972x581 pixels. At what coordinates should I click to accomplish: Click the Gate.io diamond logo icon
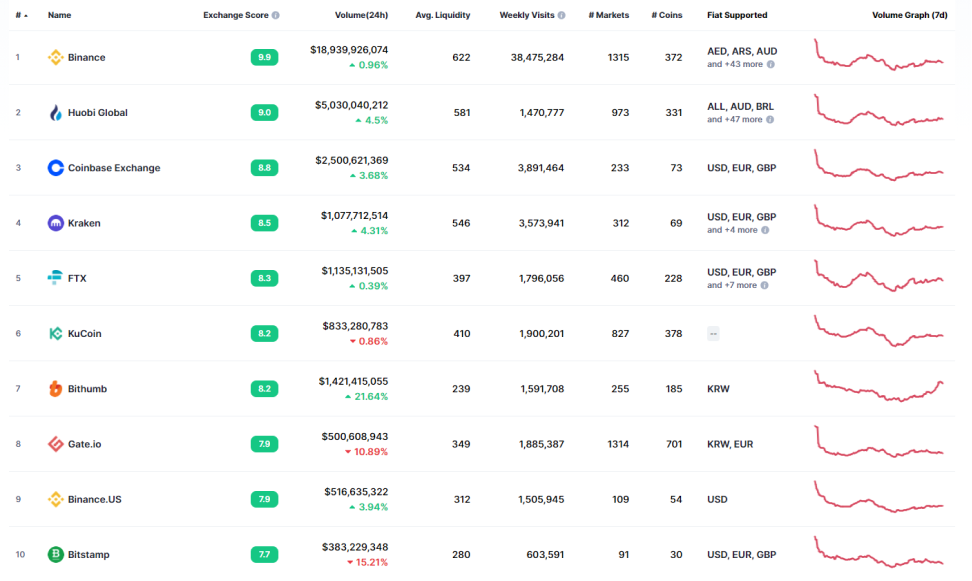55,444
